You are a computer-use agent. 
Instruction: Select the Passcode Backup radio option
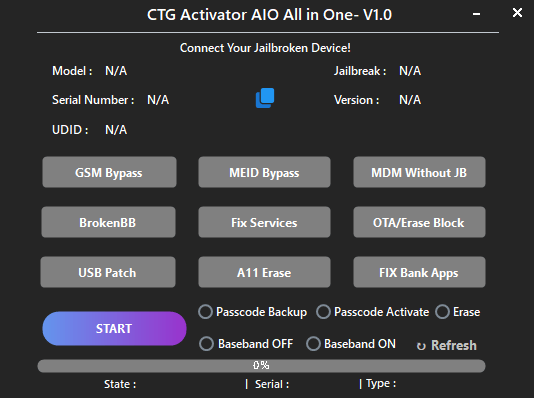[205, 312]
